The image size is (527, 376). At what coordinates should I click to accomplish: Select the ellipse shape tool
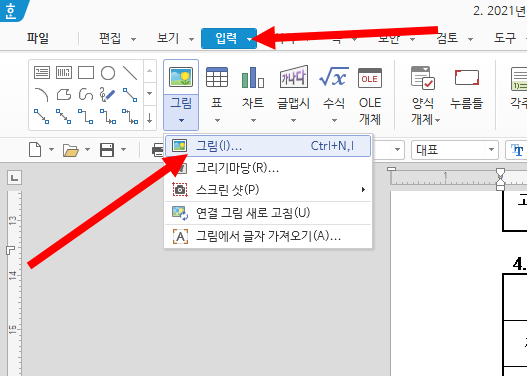(108, 73)
